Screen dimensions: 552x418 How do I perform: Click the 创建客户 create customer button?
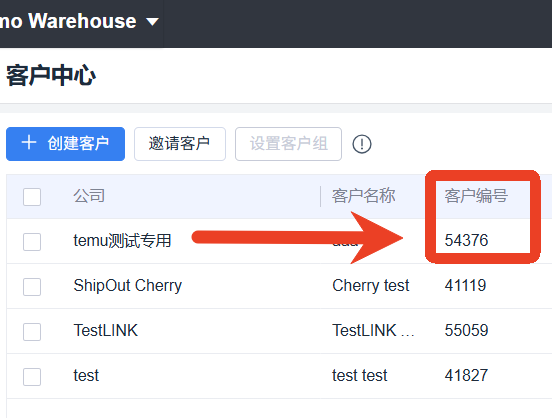(x=65, y=144)
